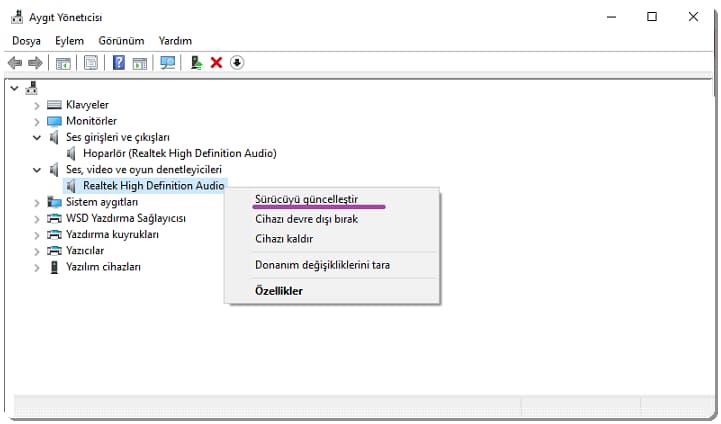Image resolution: width=721 pixels, height=424 pixels.
Task: Expand the Sistem aygıtları category
Action: click(37, 203)
